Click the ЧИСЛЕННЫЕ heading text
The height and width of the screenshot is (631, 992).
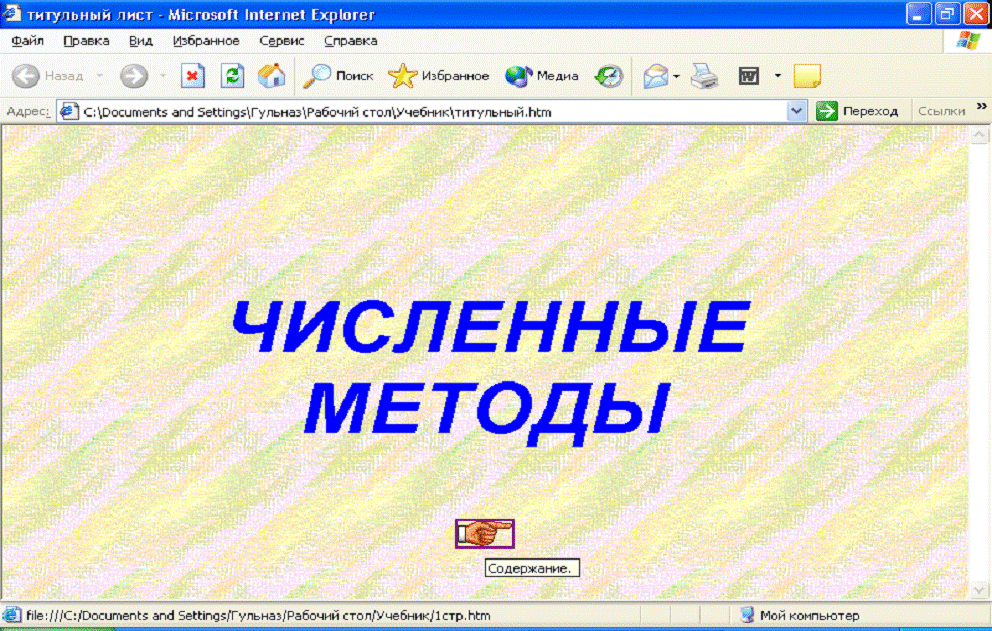coord(492,328)
